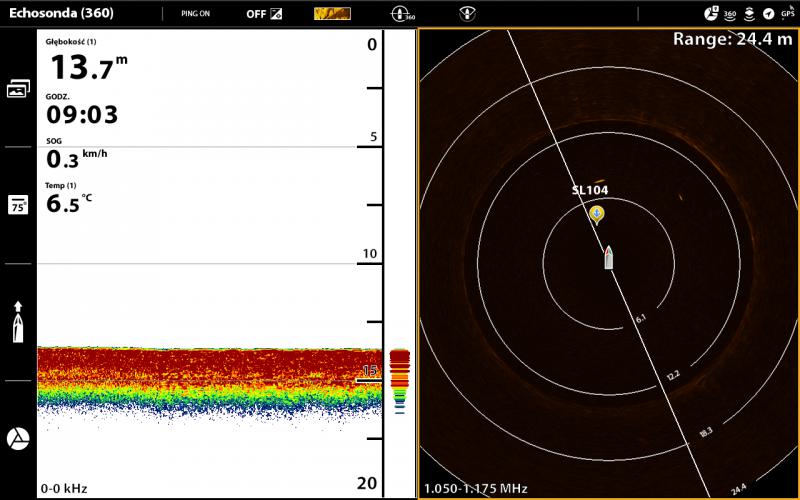Select the boat heading icon in sidebar
The image size is (800, 500).
click(17, 322)
